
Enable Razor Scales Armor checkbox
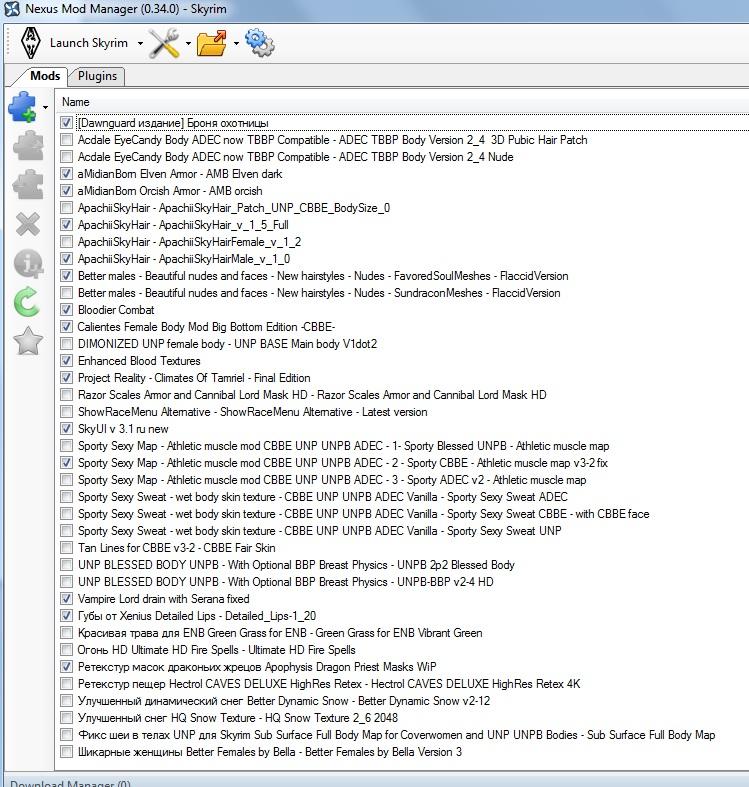[66, 395]
